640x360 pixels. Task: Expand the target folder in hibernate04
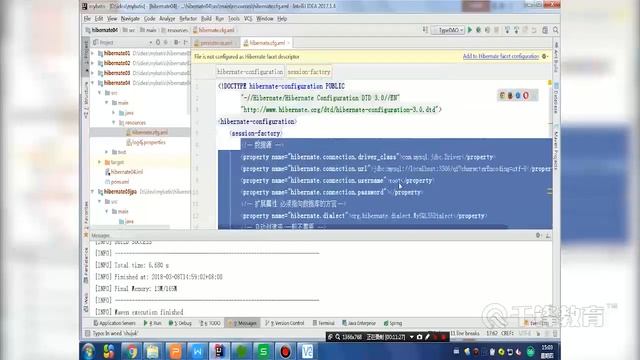(x=99, y=162)
